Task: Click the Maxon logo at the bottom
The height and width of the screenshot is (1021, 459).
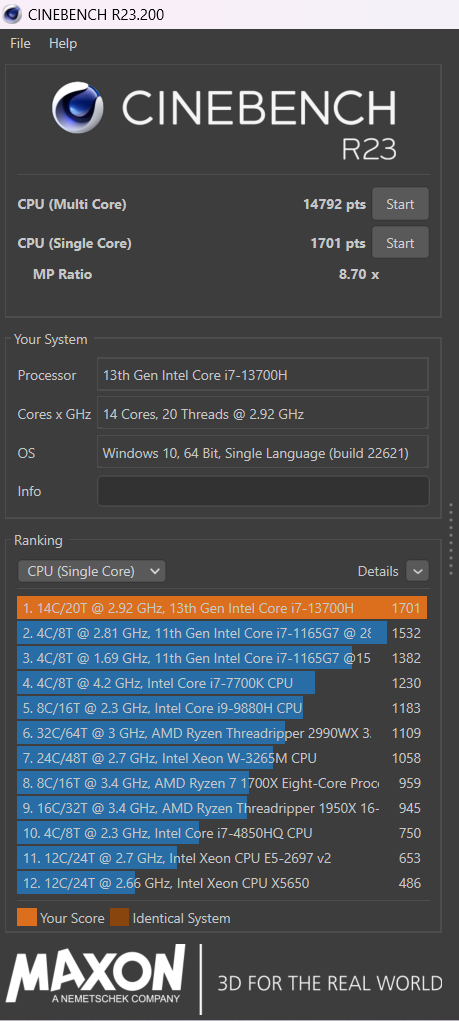Action: click(96, 975)
